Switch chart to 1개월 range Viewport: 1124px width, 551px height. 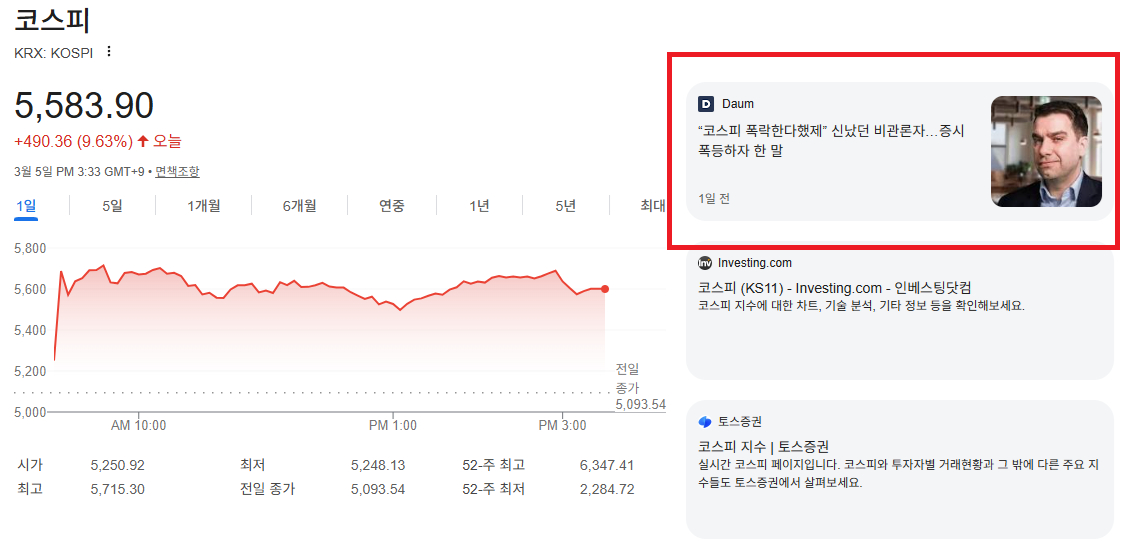[203, 206]
